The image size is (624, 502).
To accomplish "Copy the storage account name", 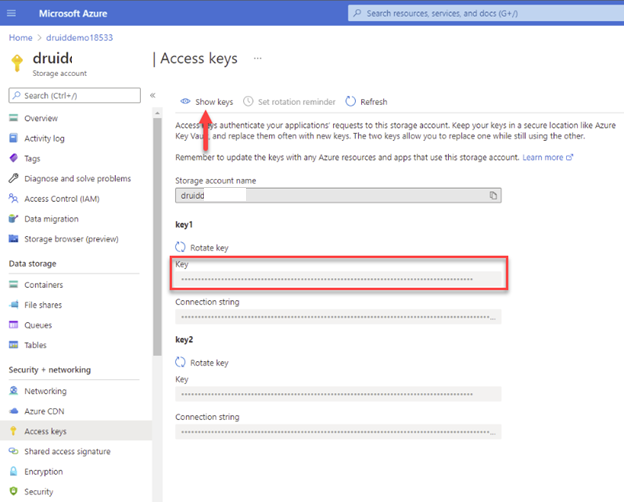I will (x=493, y=196).
